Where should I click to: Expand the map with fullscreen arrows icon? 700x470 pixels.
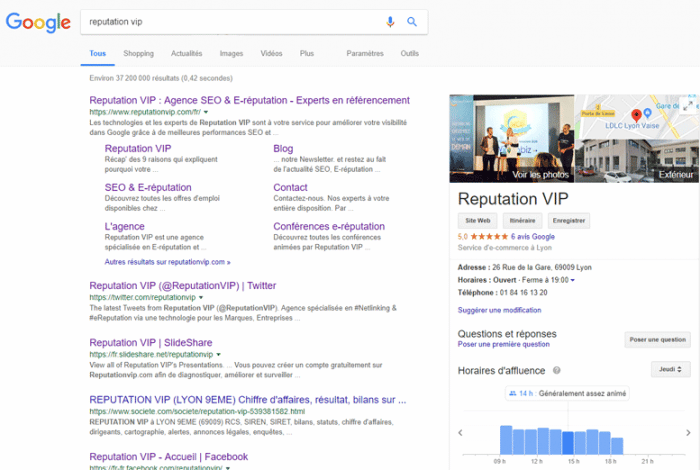tap(690, 104)
